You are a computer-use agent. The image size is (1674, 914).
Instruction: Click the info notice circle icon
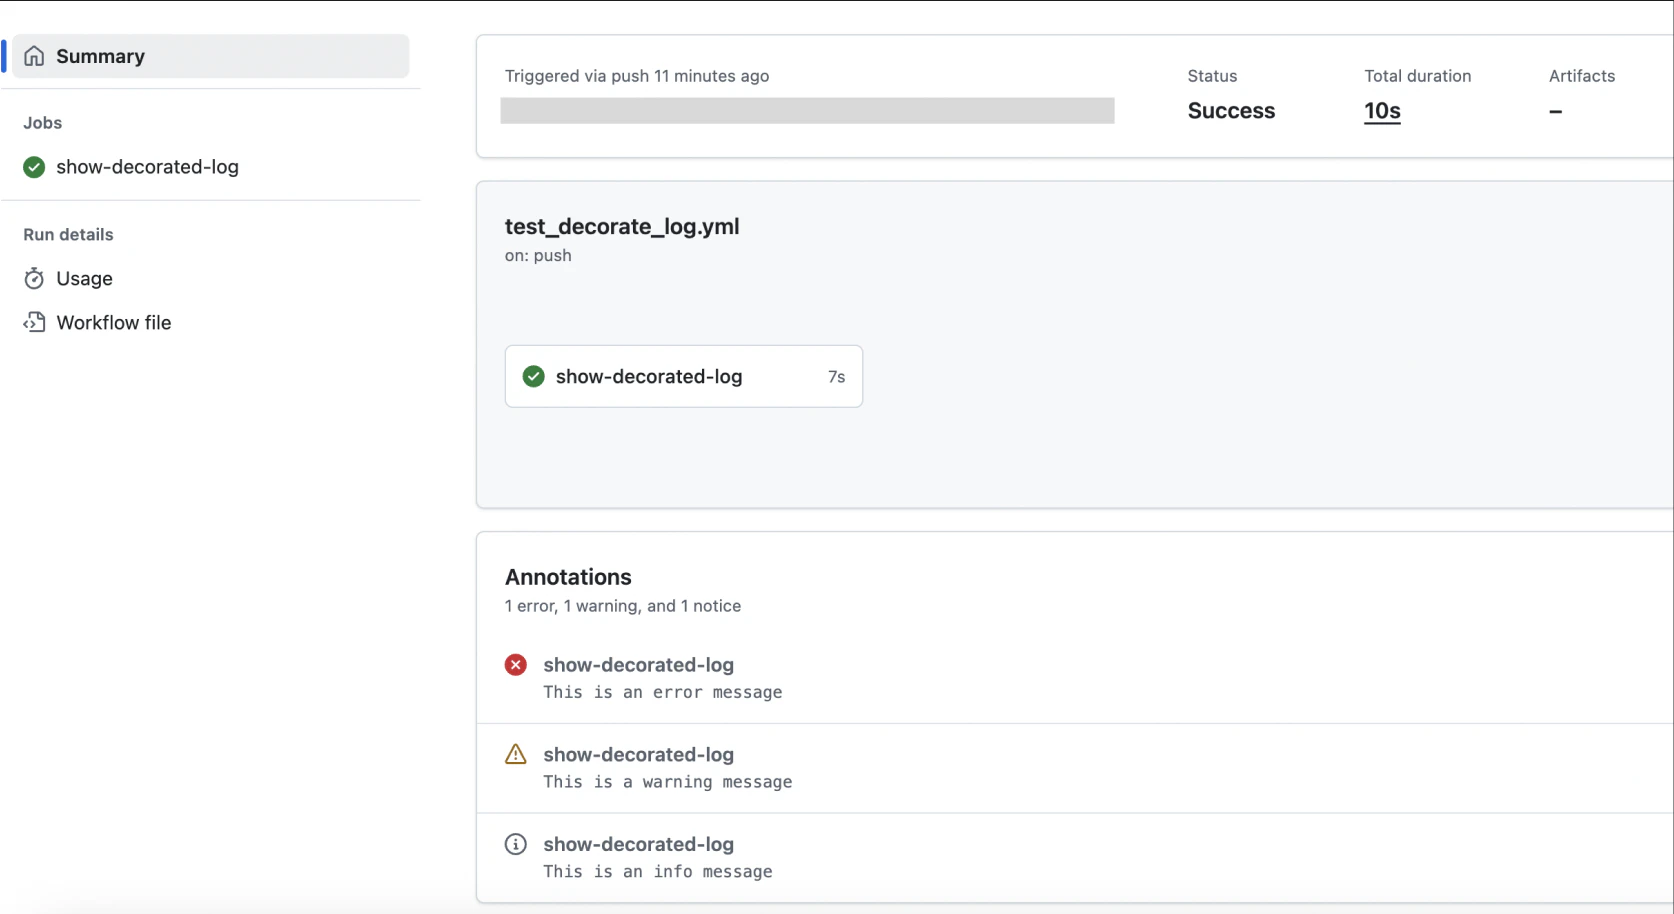pos(516,844)
